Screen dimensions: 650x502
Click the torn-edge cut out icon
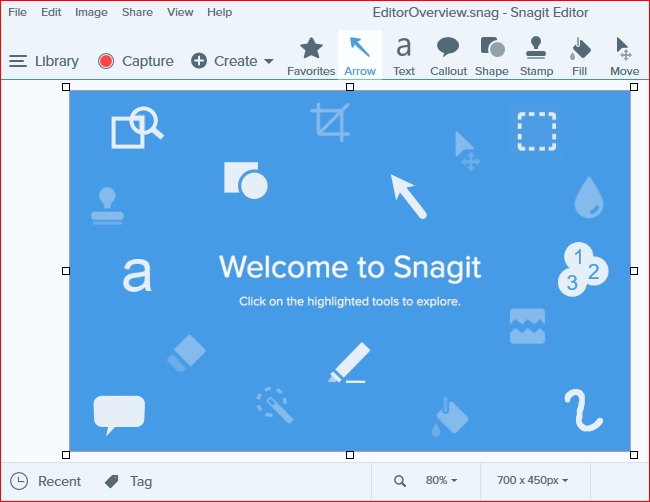pos(527,326)
